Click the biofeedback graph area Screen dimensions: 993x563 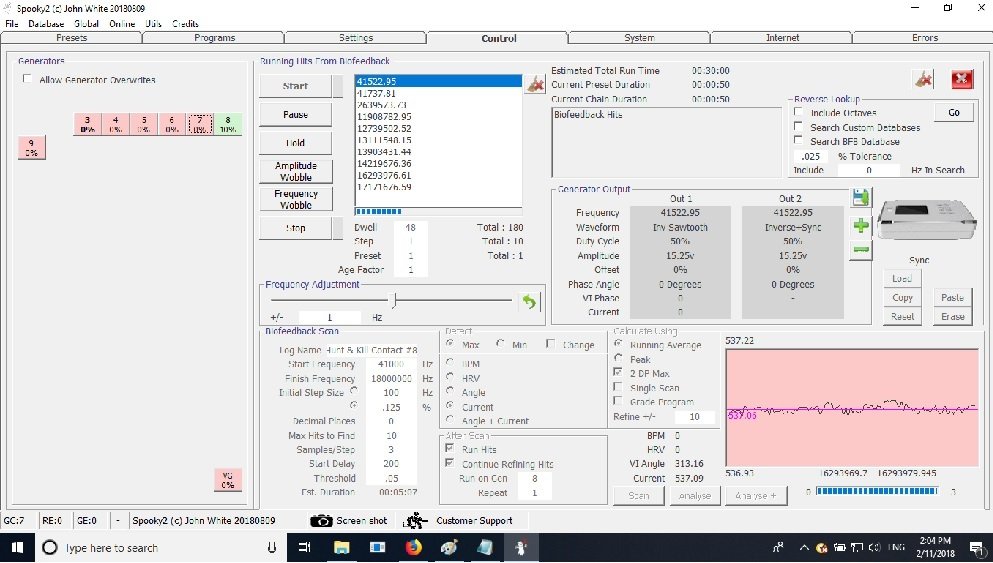852,407
